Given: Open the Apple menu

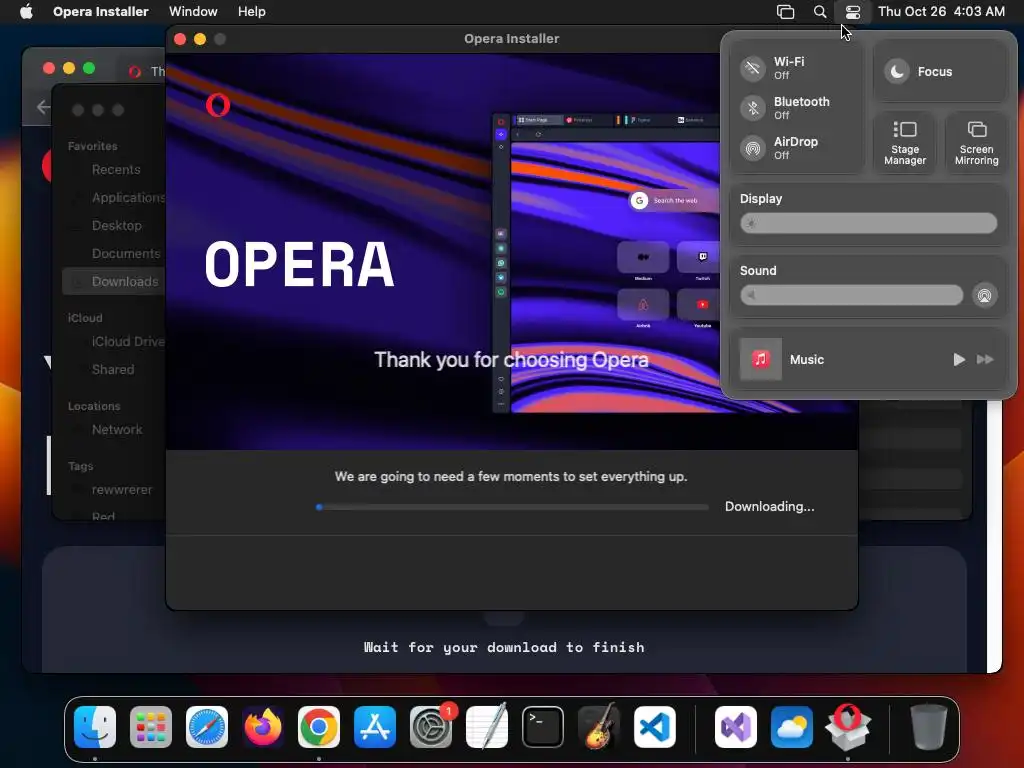Looking at the screenshot, I should pos(26,11).
